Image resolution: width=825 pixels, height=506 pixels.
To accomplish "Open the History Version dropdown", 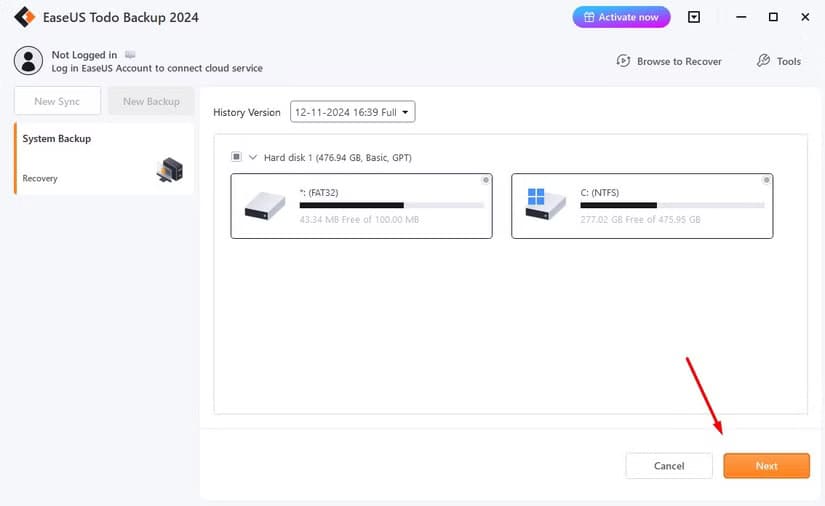I will (353, 112).
